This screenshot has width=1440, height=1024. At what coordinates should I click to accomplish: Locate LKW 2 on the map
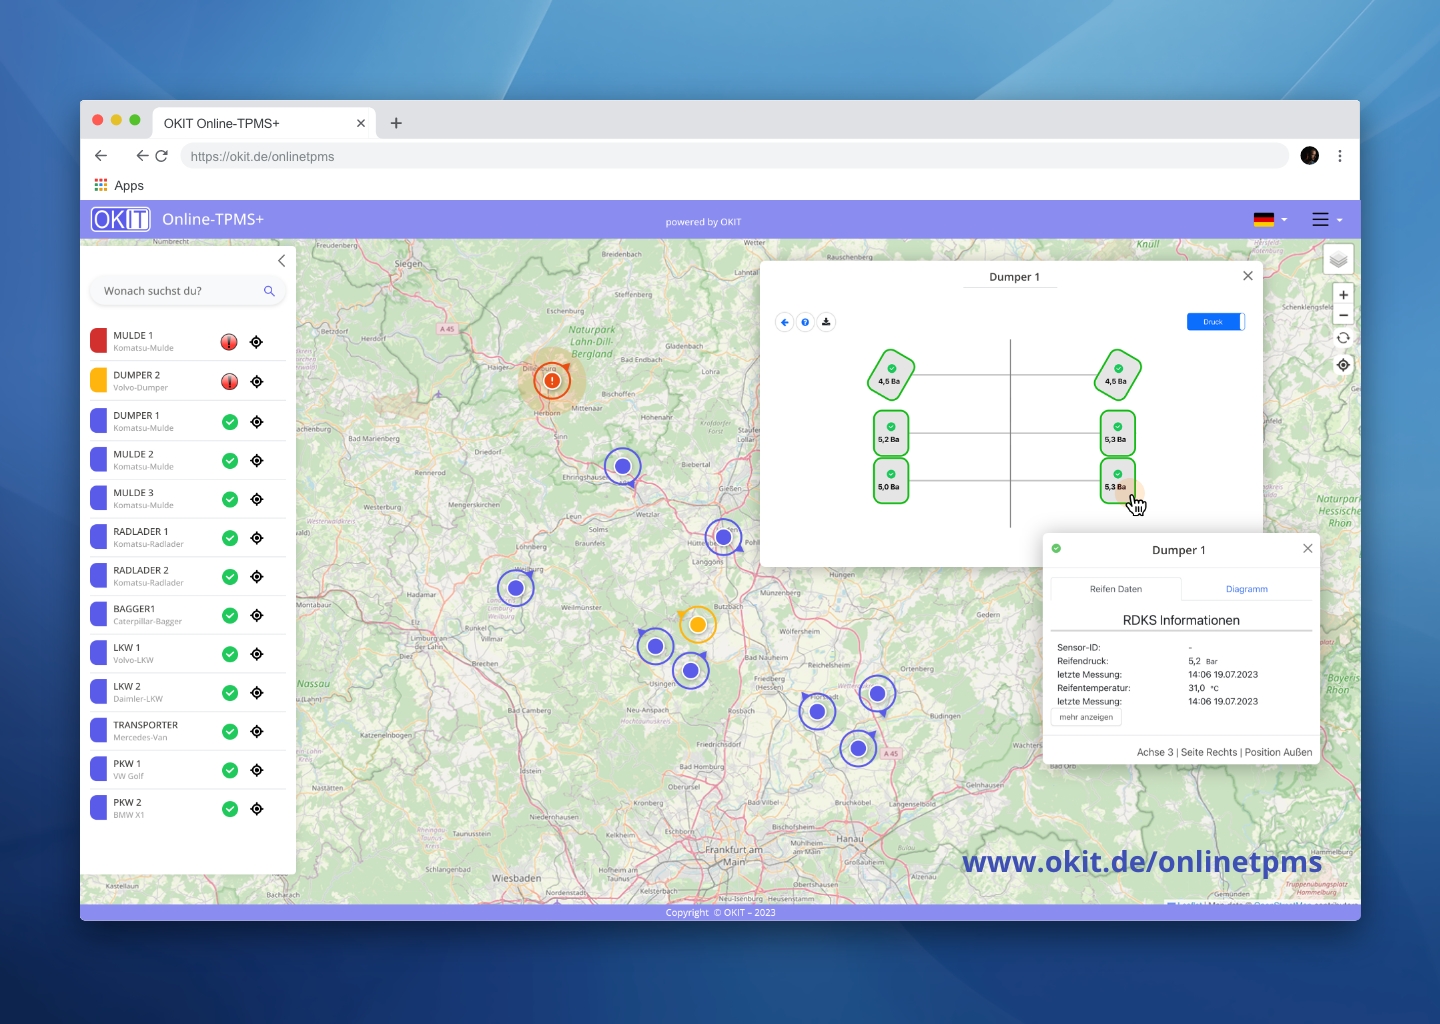click(257, 693)
